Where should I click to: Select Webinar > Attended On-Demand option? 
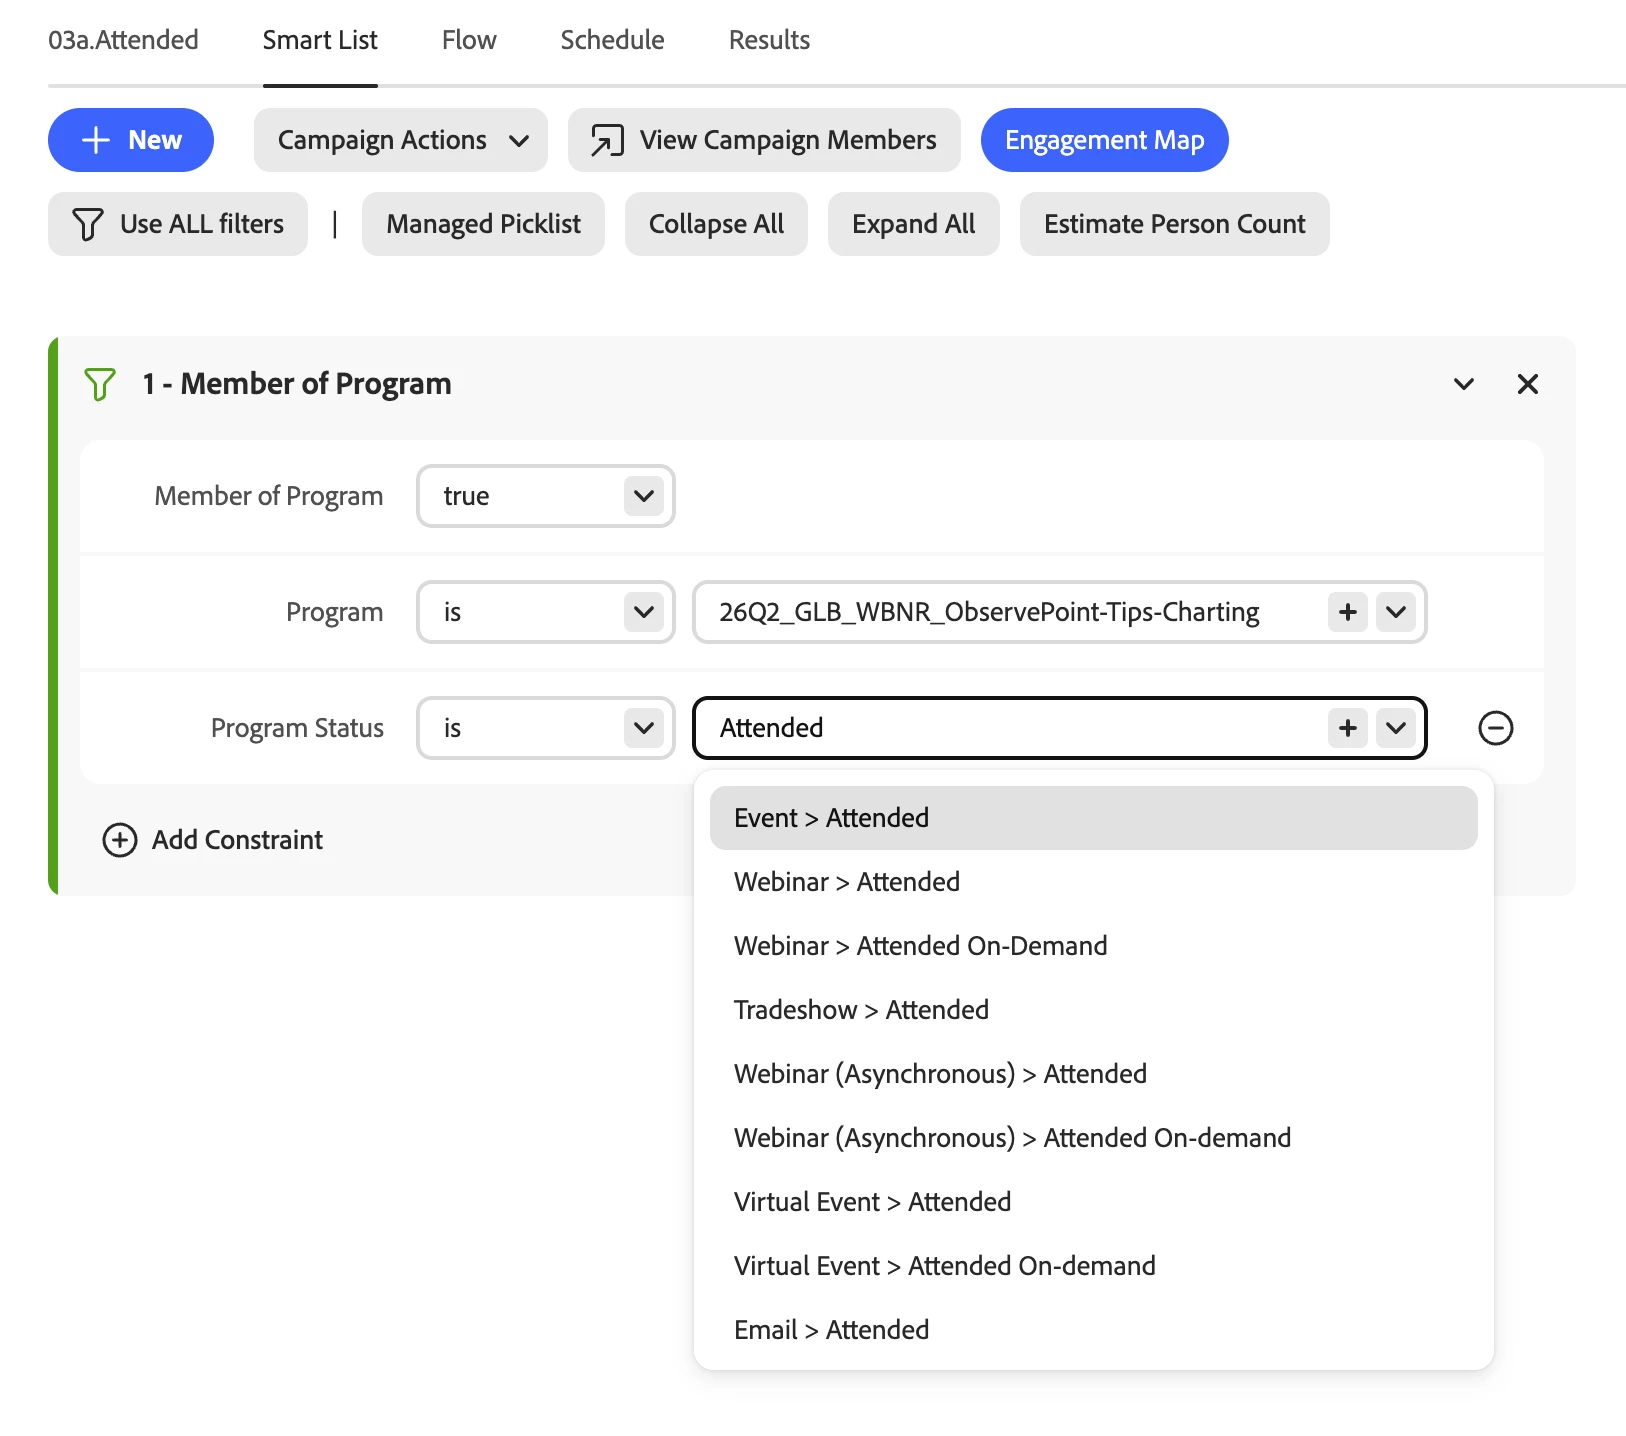[x=1094, y=946]
